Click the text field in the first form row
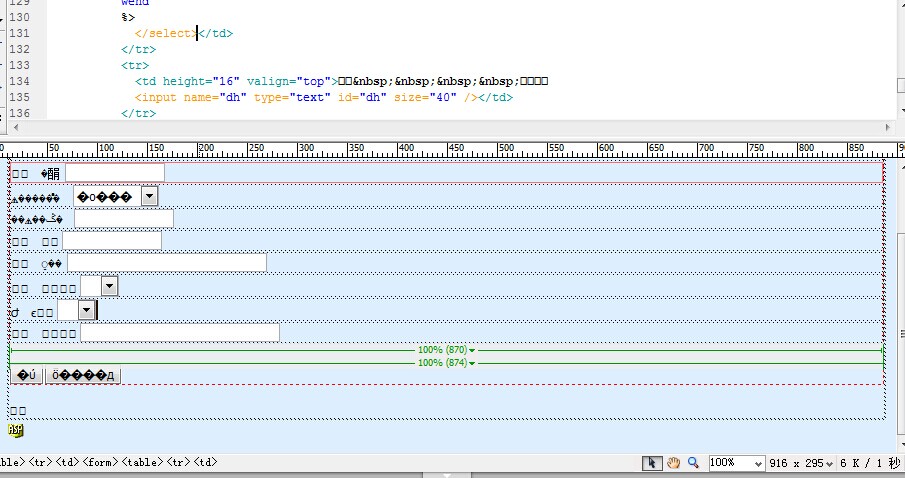 pos(115,173)
